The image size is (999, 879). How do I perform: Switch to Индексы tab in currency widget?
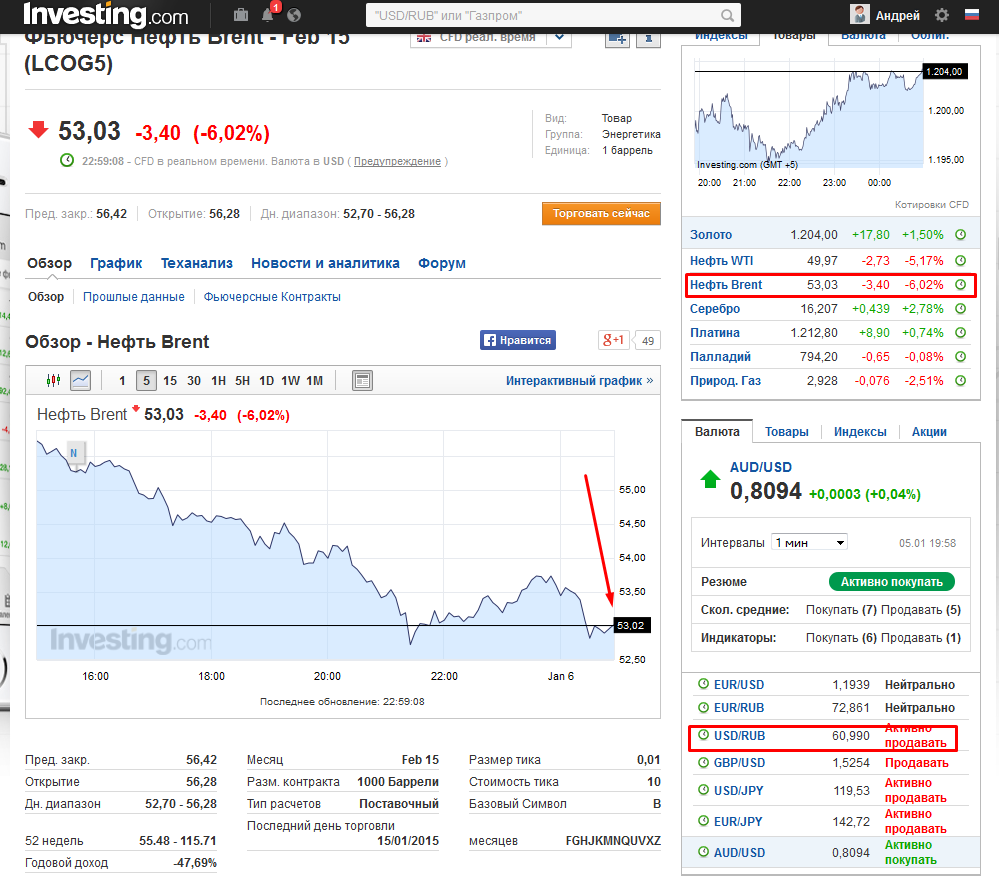click(860, 432)
